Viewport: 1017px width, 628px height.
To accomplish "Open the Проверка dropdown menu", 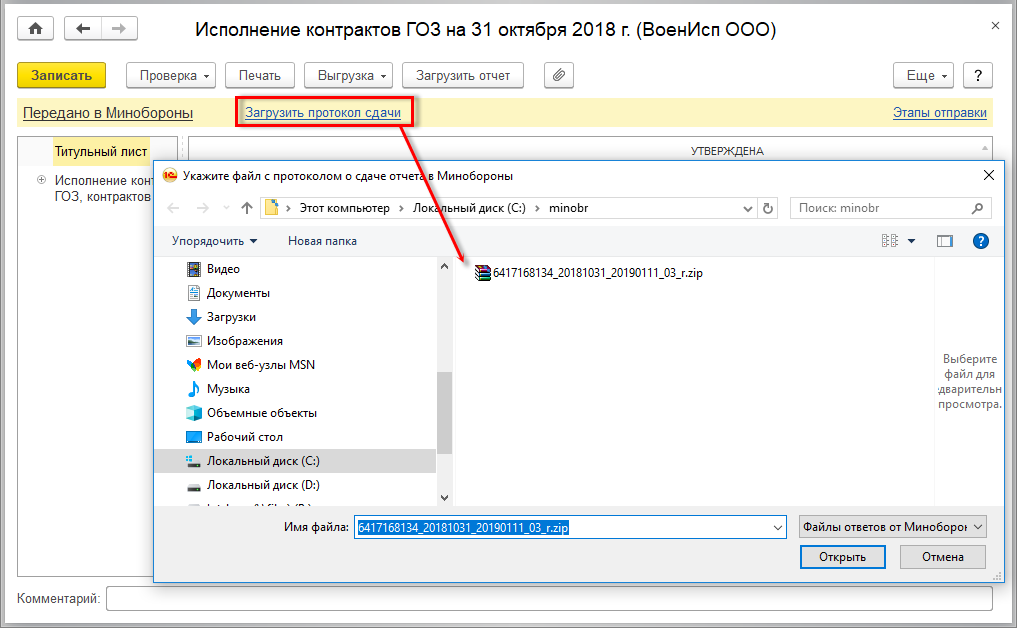I will (171, 75).
